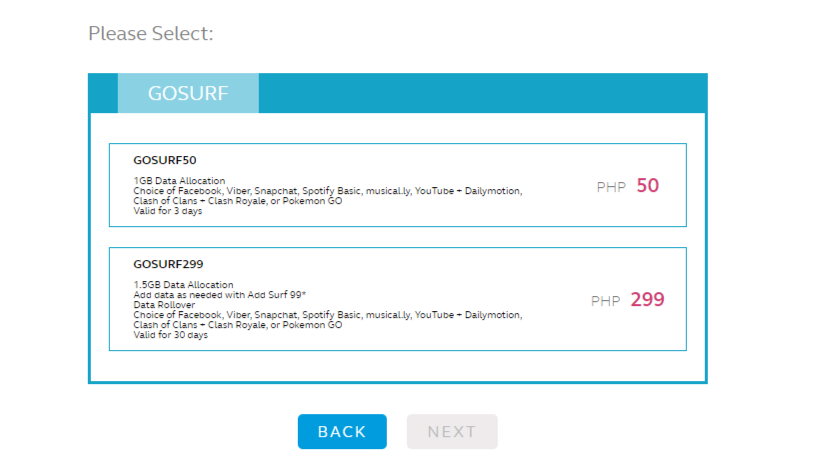Click the Add Surf 99 line
838x475 pixels.
[220, 295]
